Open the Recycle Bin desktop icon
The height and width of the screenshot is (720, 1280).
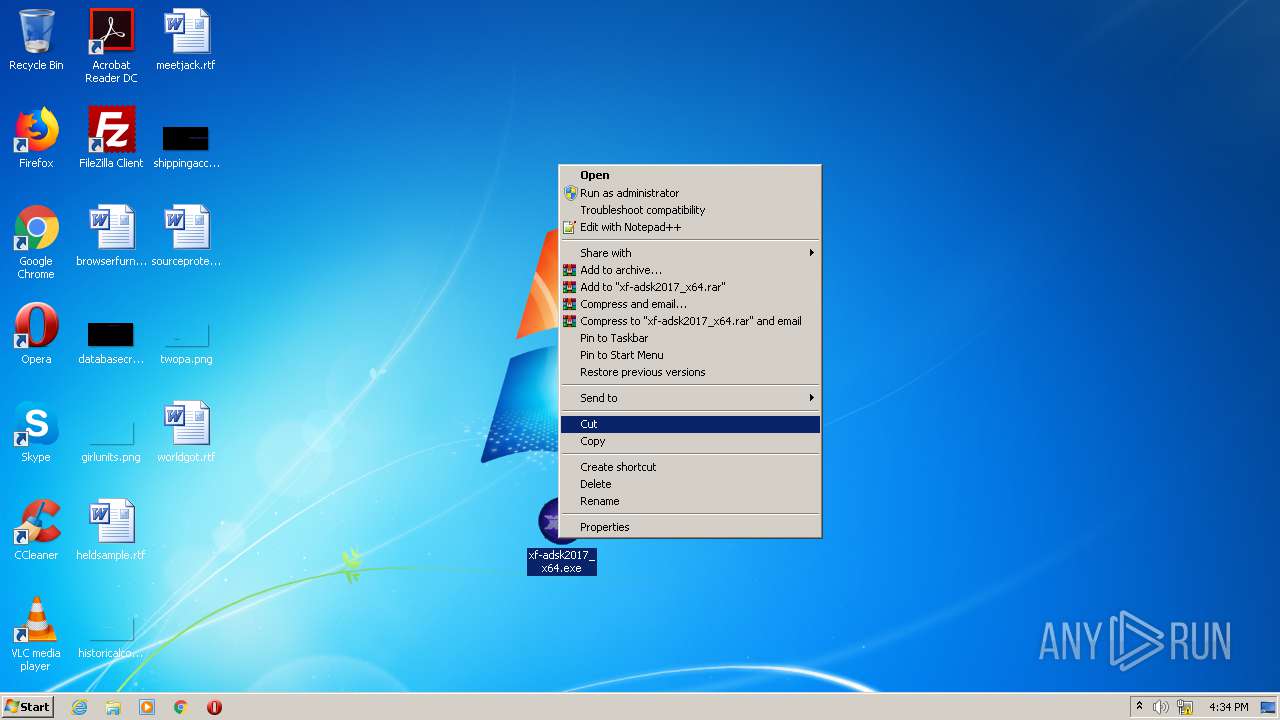(x=36, y=40)
